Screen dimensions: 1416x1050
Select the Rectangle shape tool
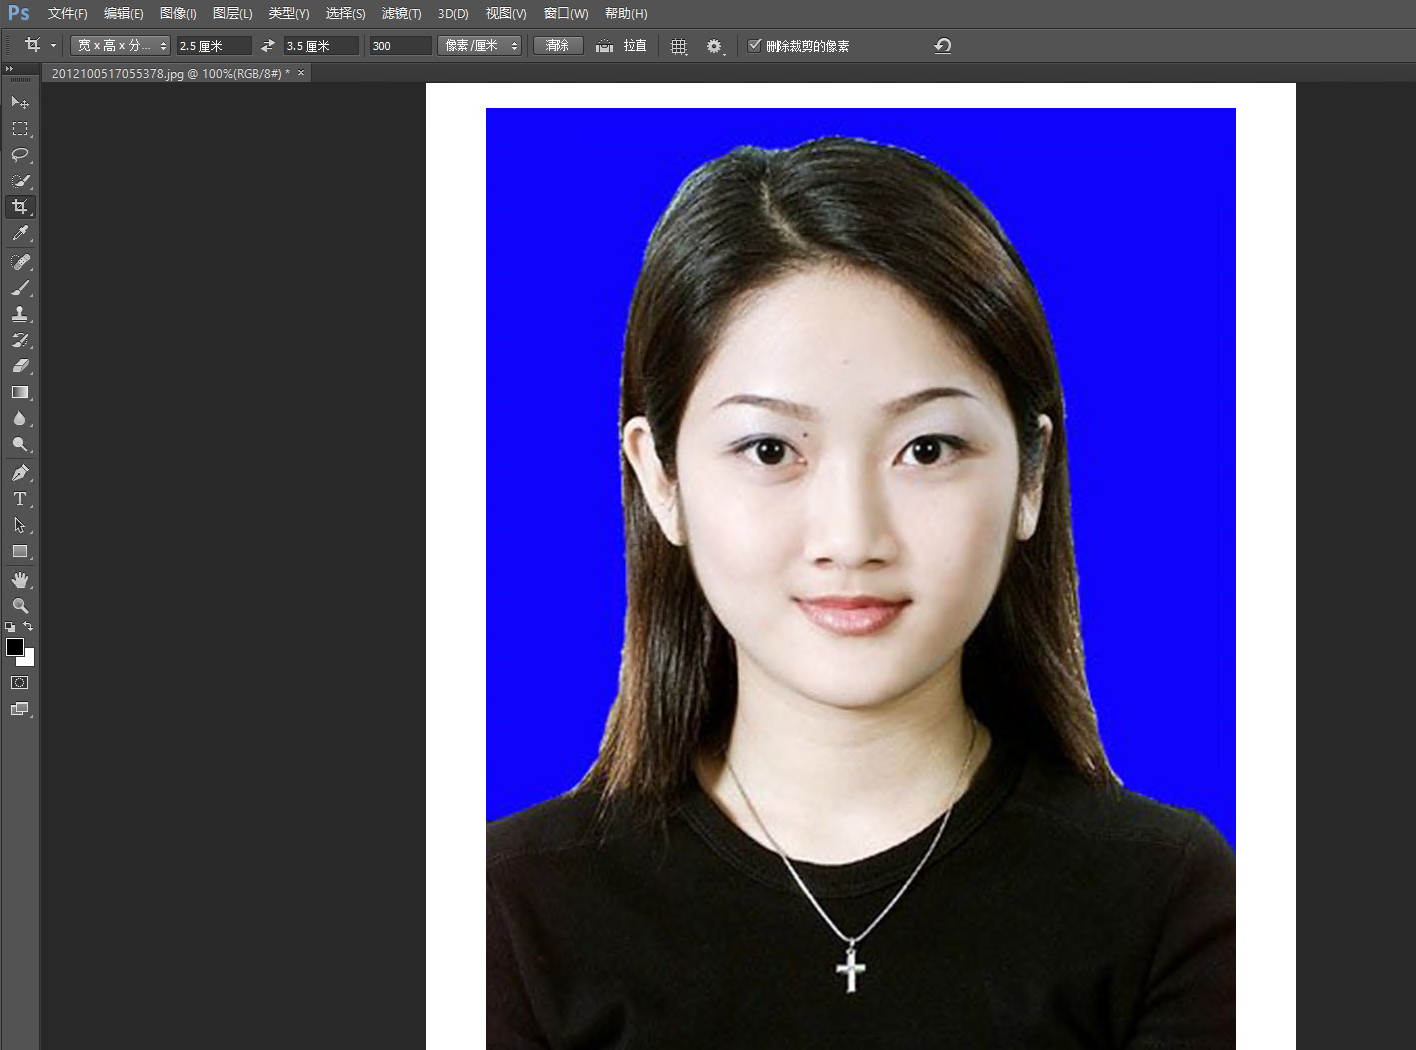[x=20, y=551]
